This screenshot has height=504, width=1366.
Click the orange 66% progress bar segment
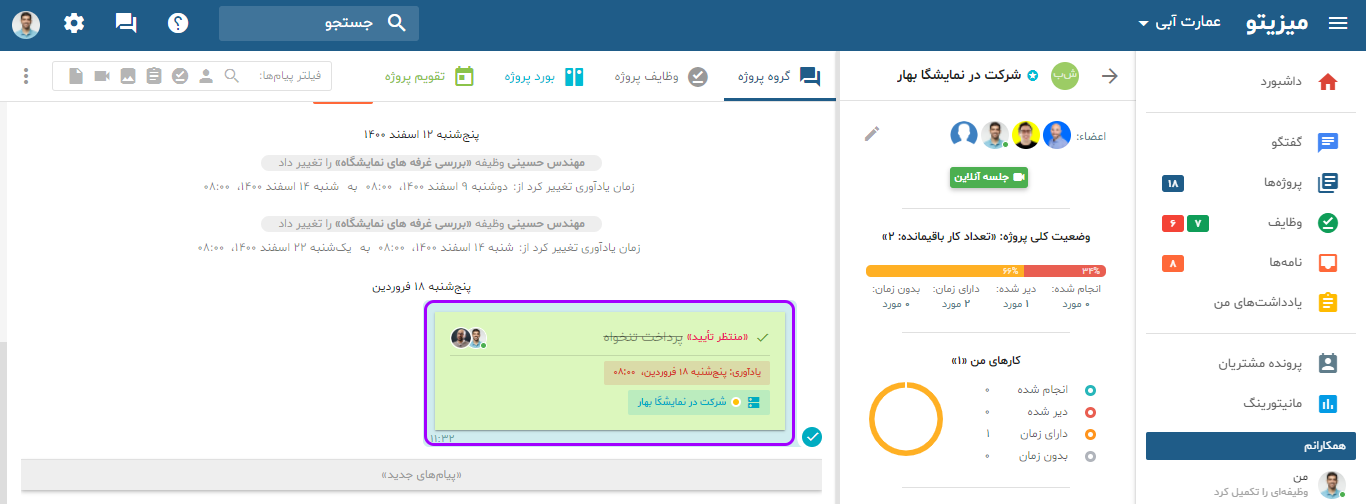click(x=946, y=271)
